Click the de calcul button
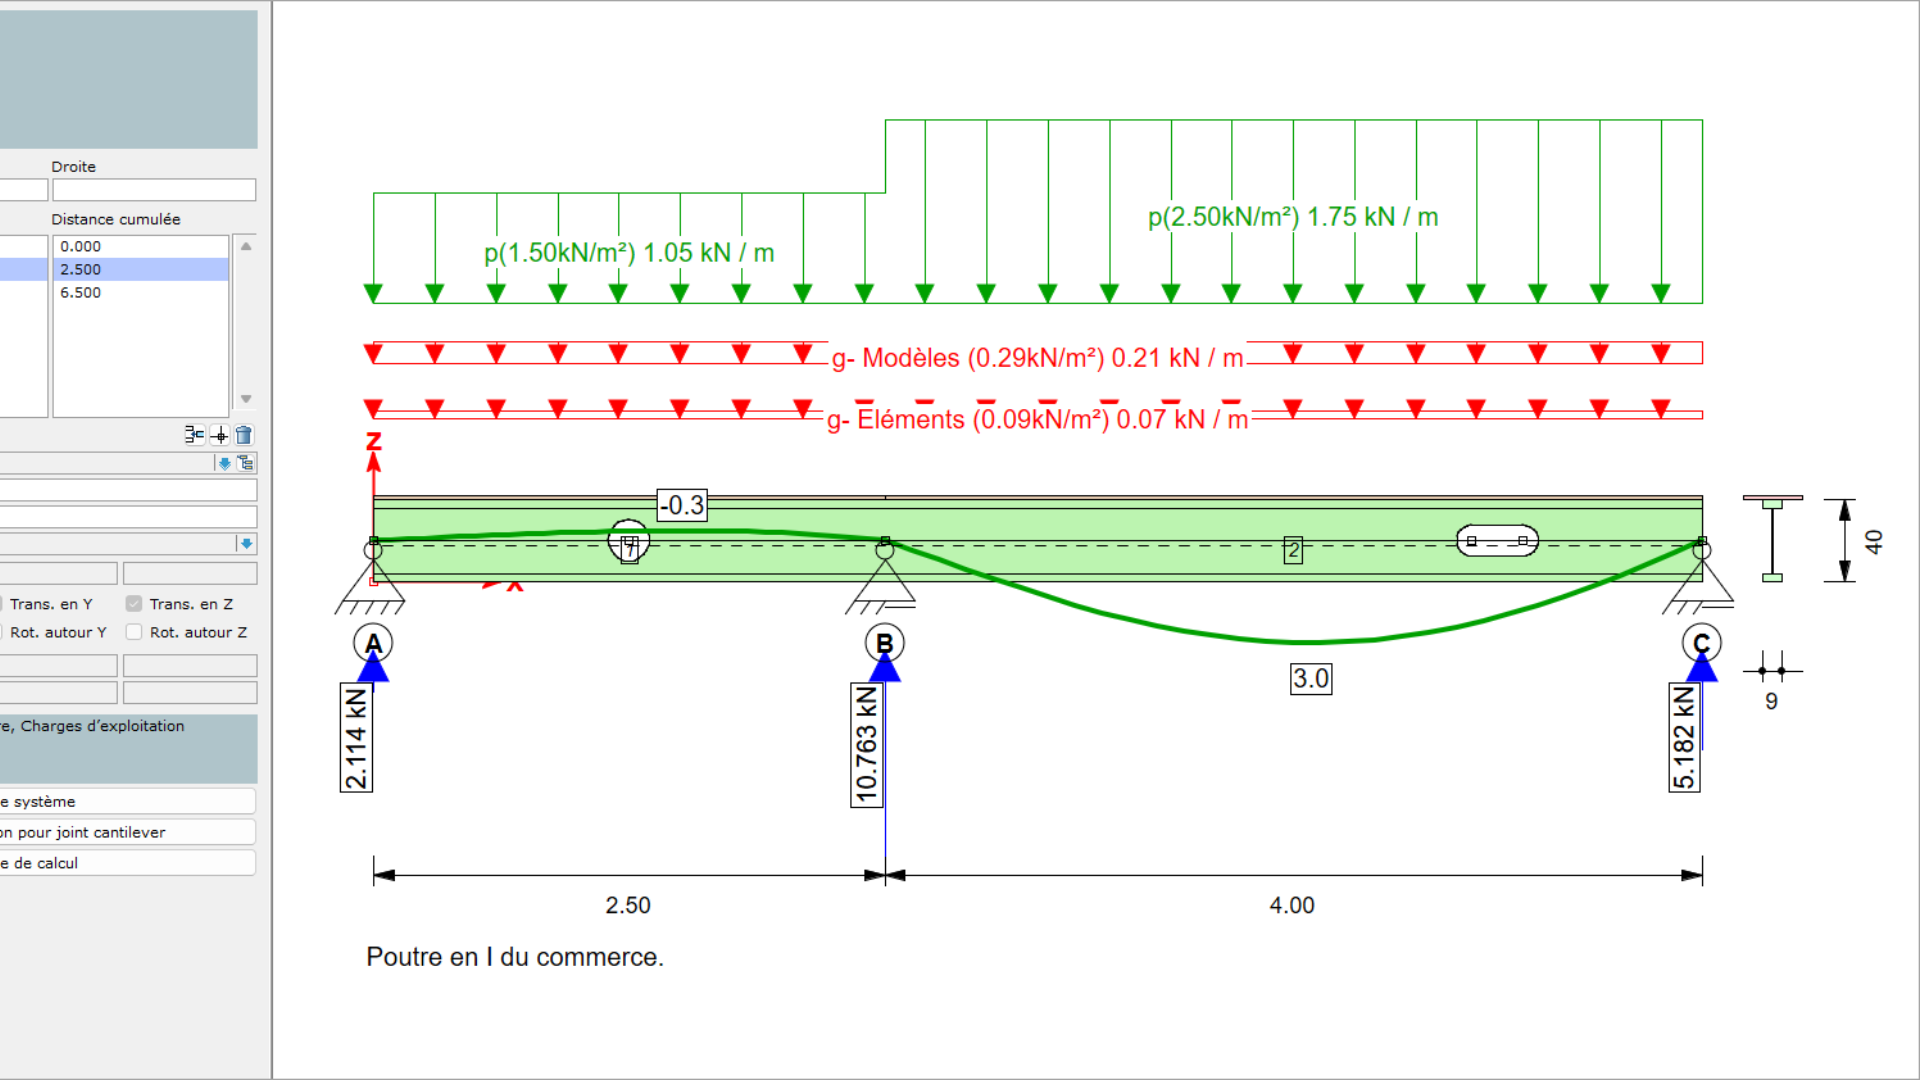 [x=126, y=863]
